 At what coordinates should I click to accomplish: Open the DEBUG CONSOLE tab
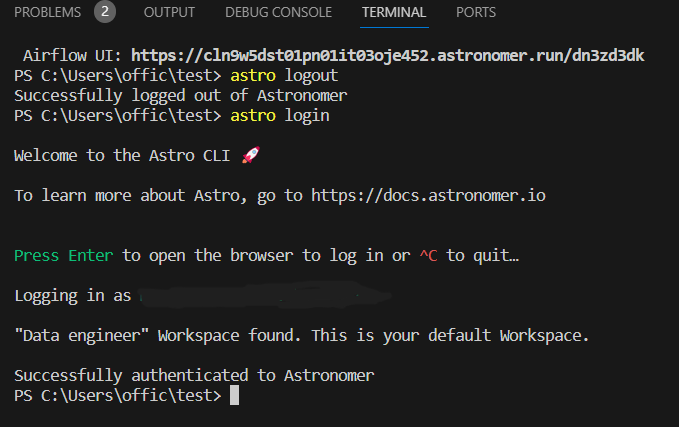[278, 12]
